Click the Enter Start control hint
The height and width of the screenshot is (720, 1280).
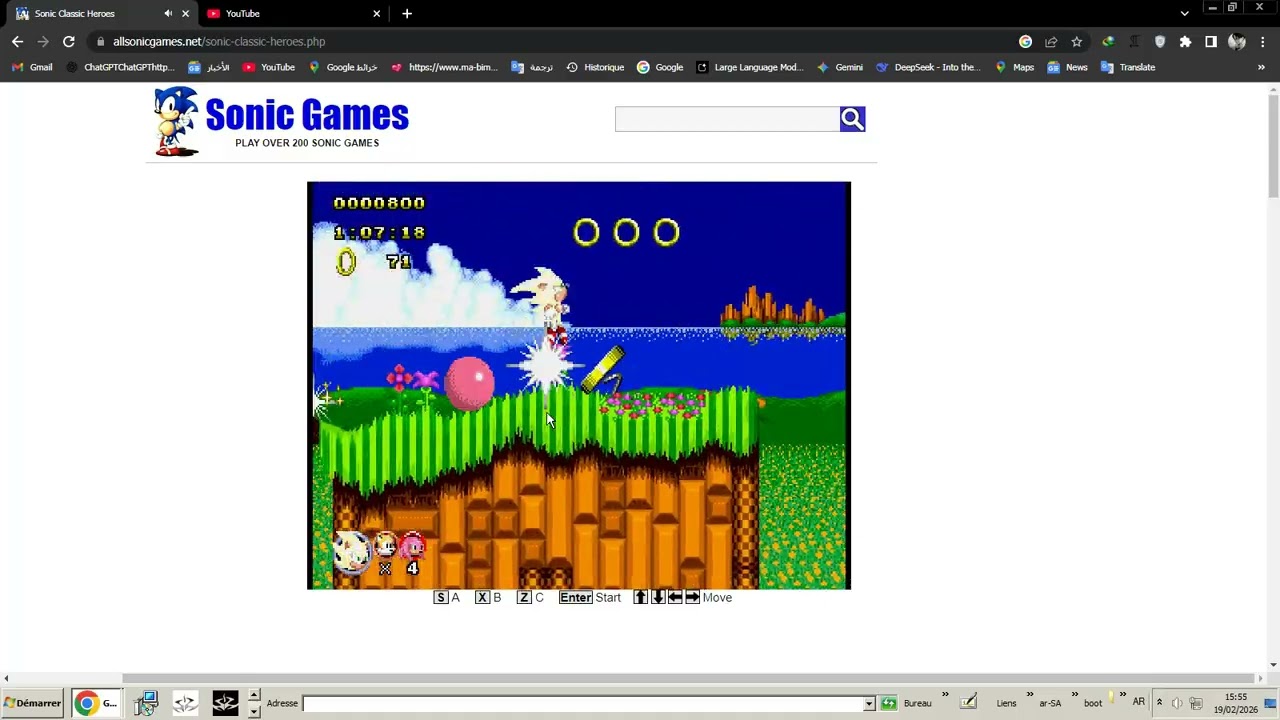point(590,597)
